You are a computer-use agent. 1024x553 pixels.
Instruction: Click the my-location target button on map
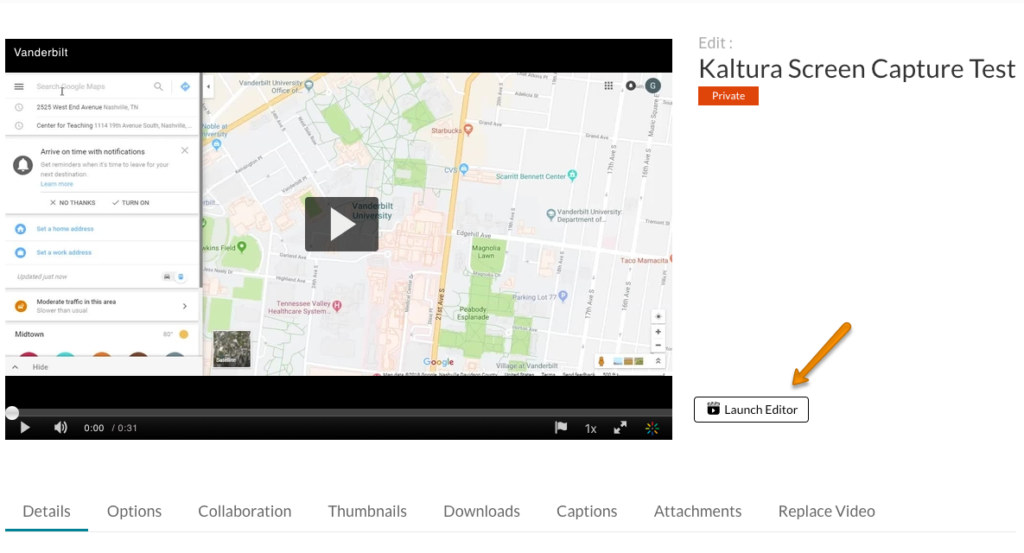[x=658, y=316]
